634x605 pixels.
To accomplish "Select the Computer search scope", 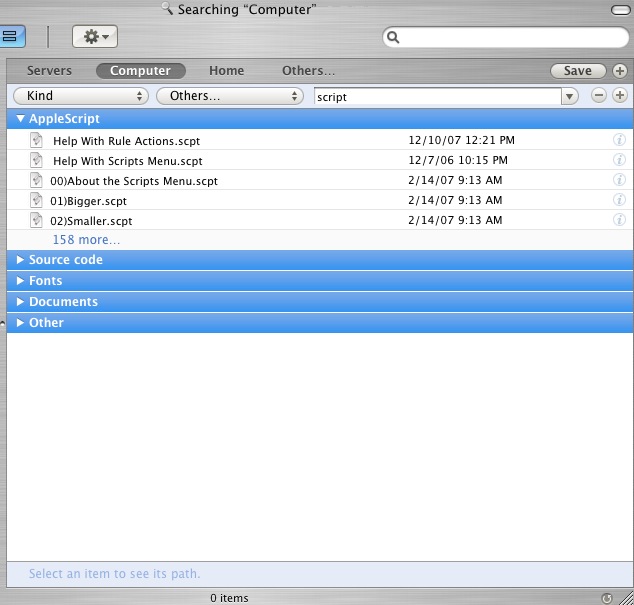I will (x=141, y=70).
